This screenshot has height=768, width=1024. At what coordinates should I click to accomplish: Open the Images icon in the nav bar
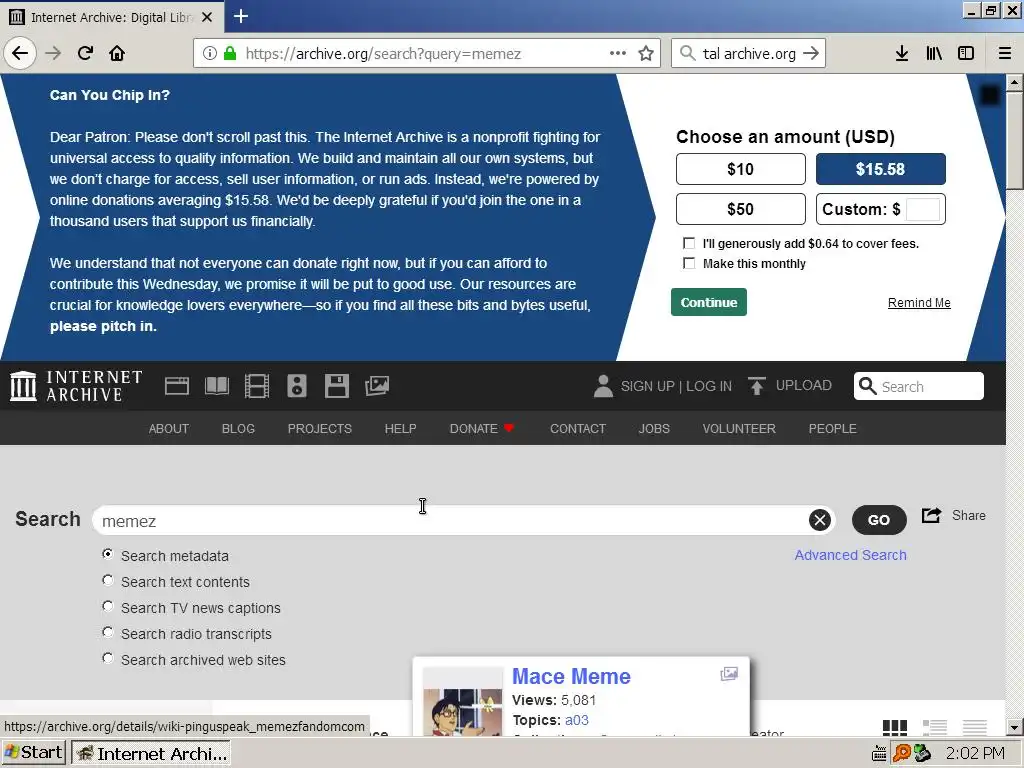[x=377, y=386]
